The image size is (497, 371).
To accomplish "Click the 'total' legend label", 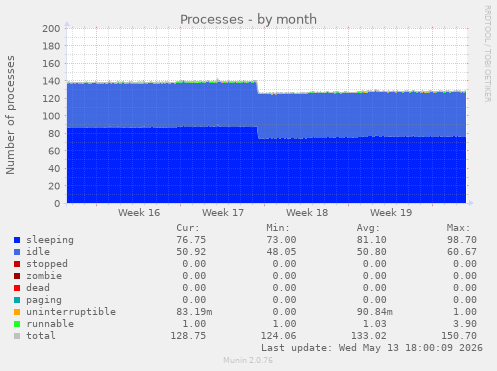I will (41, 336).
